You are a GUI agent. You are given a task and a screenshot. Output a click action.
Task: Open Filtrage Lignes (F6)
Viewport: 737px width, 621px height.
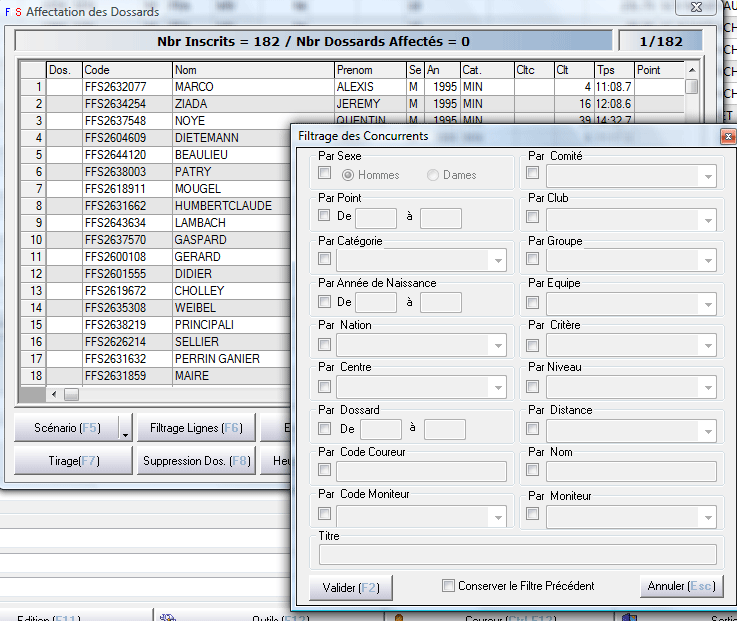tap(196, 428)
